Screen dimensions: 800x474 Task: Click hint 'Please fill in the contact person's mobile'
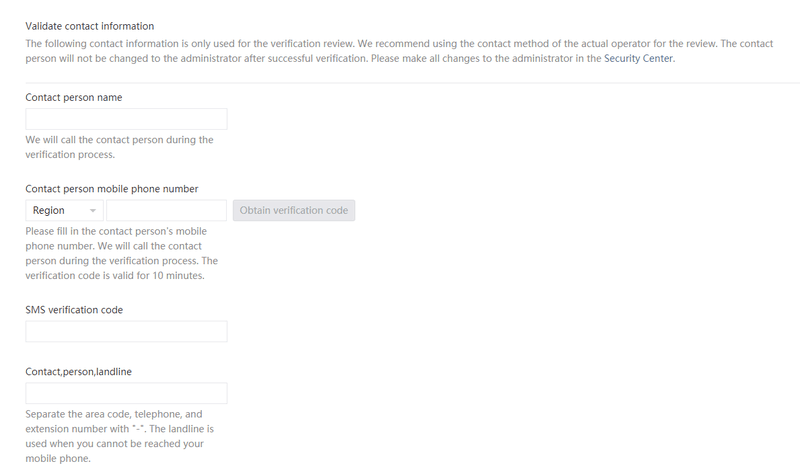[x=116, y=231]
